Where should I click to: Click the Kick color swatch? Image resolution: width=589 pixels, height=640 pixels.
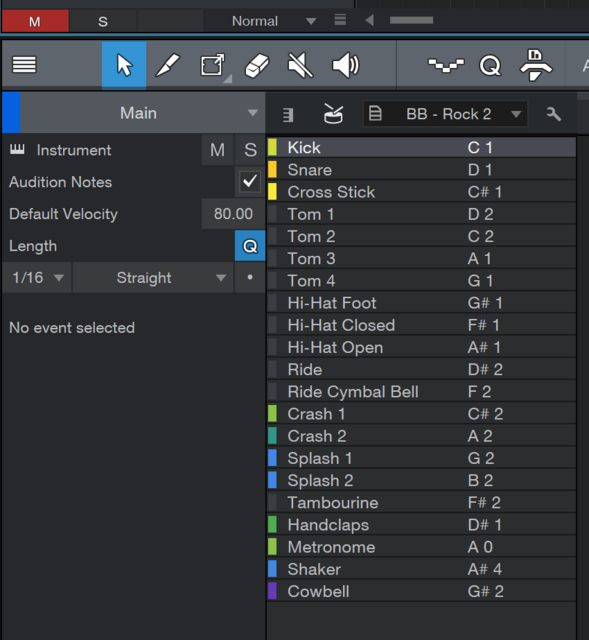point(272,147)
